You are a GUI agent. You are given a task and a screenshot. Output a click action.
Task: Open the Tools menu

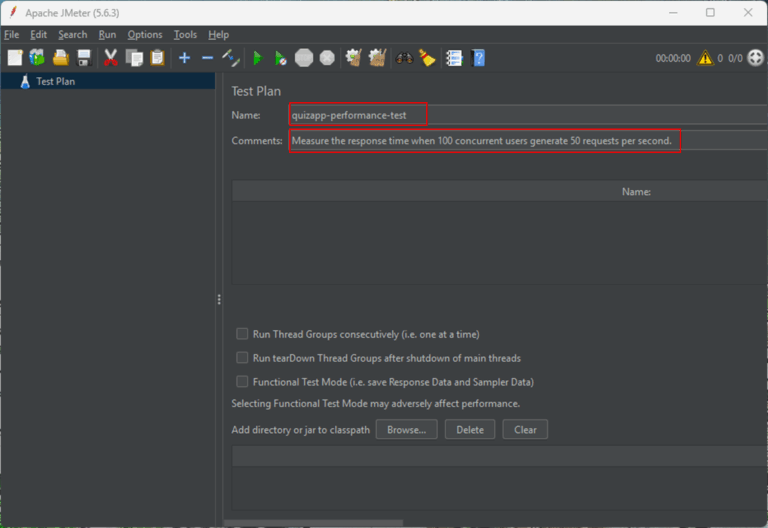(185, 35)
